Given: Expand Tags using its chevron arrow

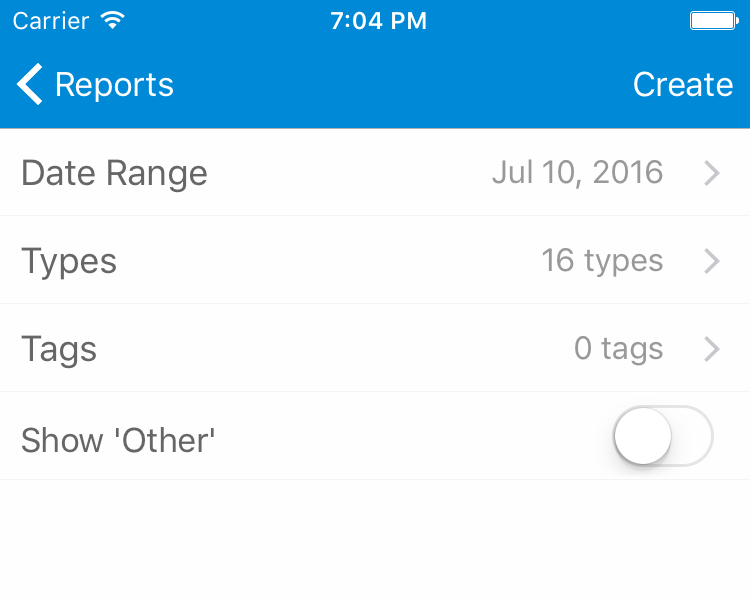Looking at the screenshot, I should click(712, 349).
